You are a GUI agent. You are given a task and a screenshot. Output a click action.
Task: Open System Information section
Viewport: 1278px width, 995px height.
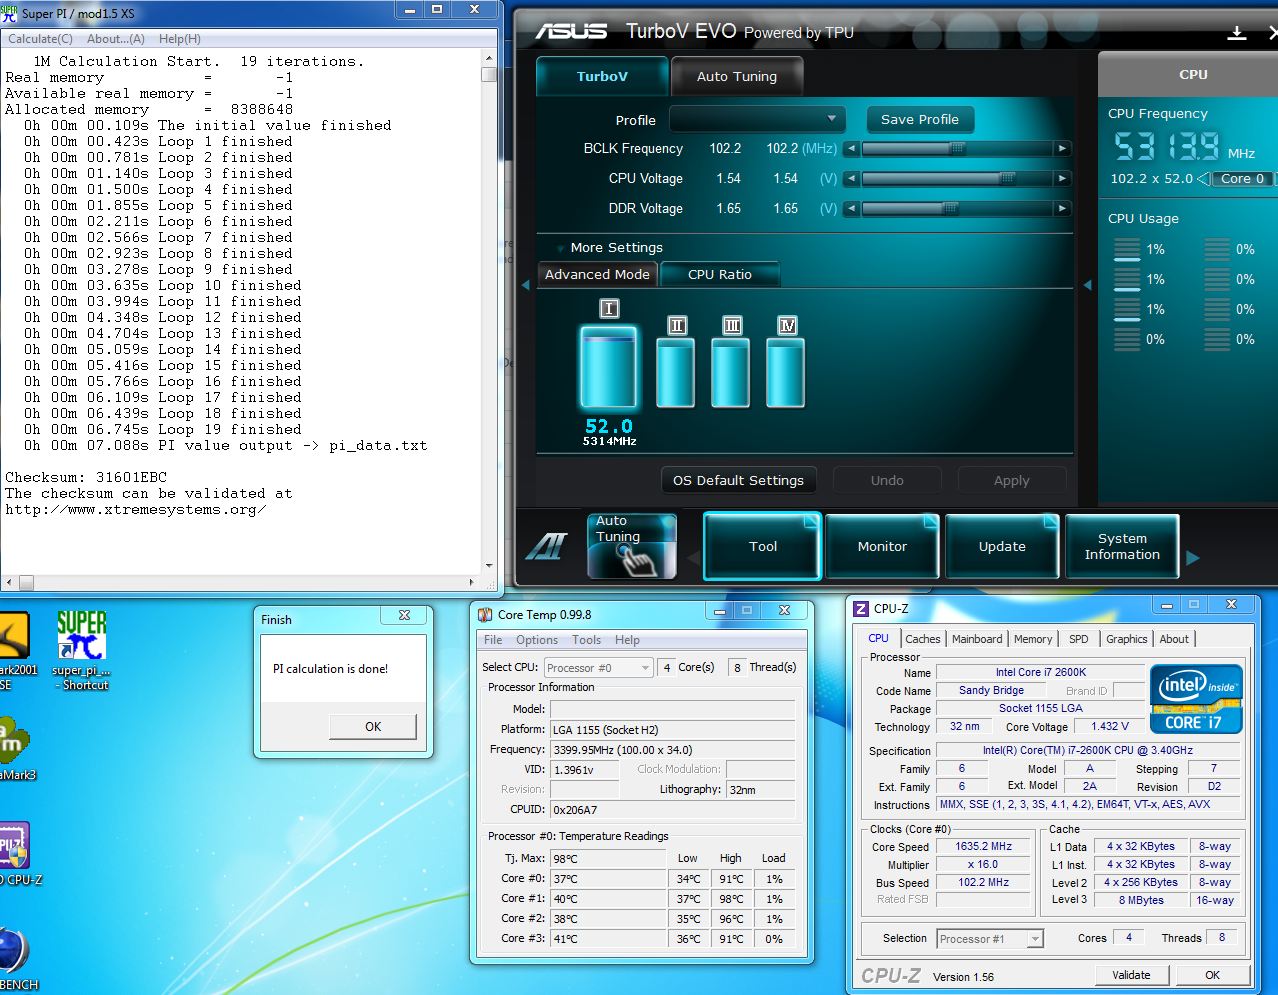(x=1122, y=546)
